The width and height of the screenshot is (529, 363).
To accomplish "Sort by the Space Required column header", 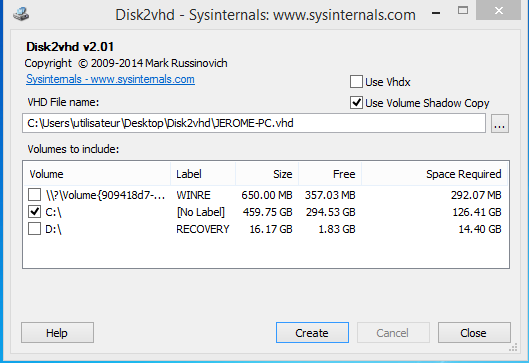I will (x=435, y=174).
